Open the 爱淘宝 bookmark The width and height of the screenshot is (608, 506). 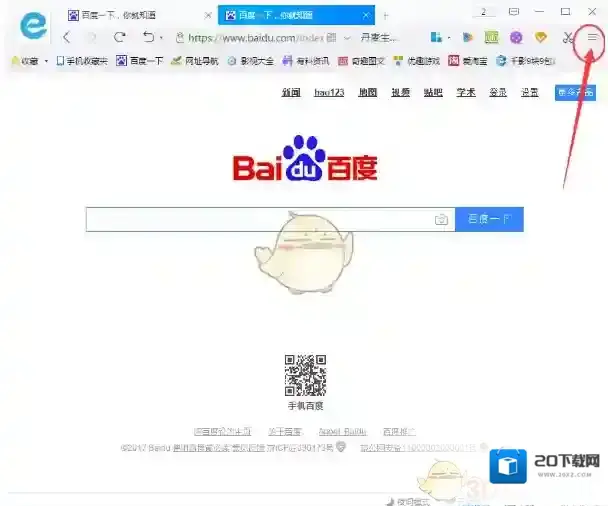click(x=468, y=61)
